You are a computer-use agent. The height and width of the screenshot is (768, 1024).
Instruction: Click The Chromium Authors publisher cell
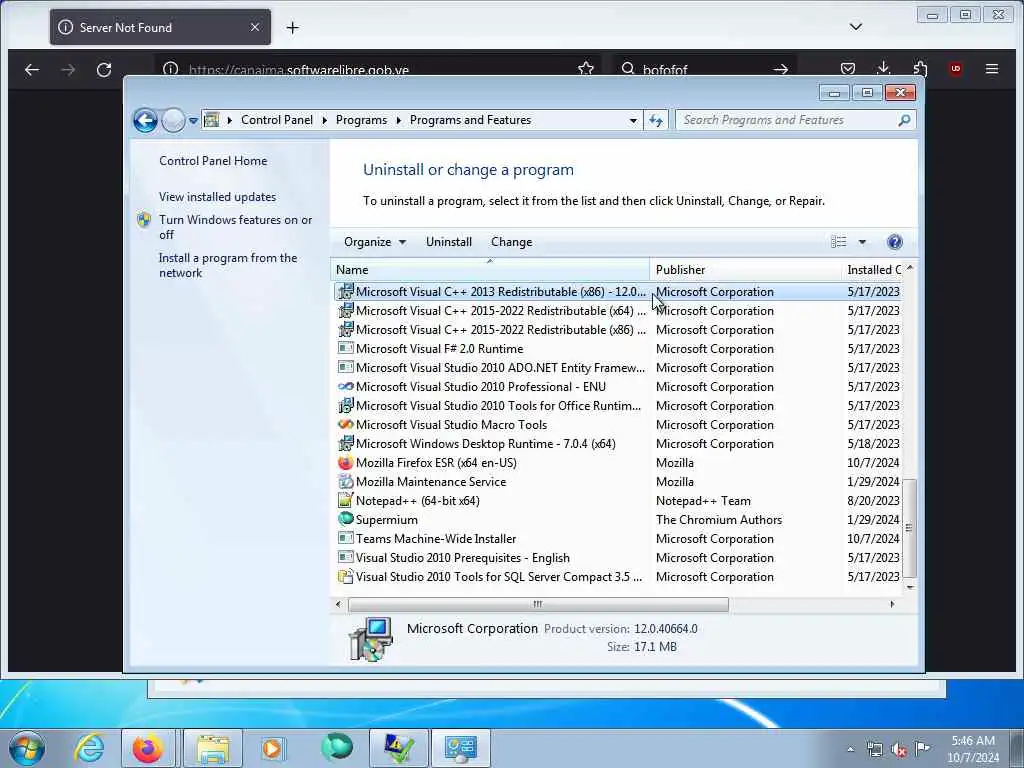[x=718, y=520]
